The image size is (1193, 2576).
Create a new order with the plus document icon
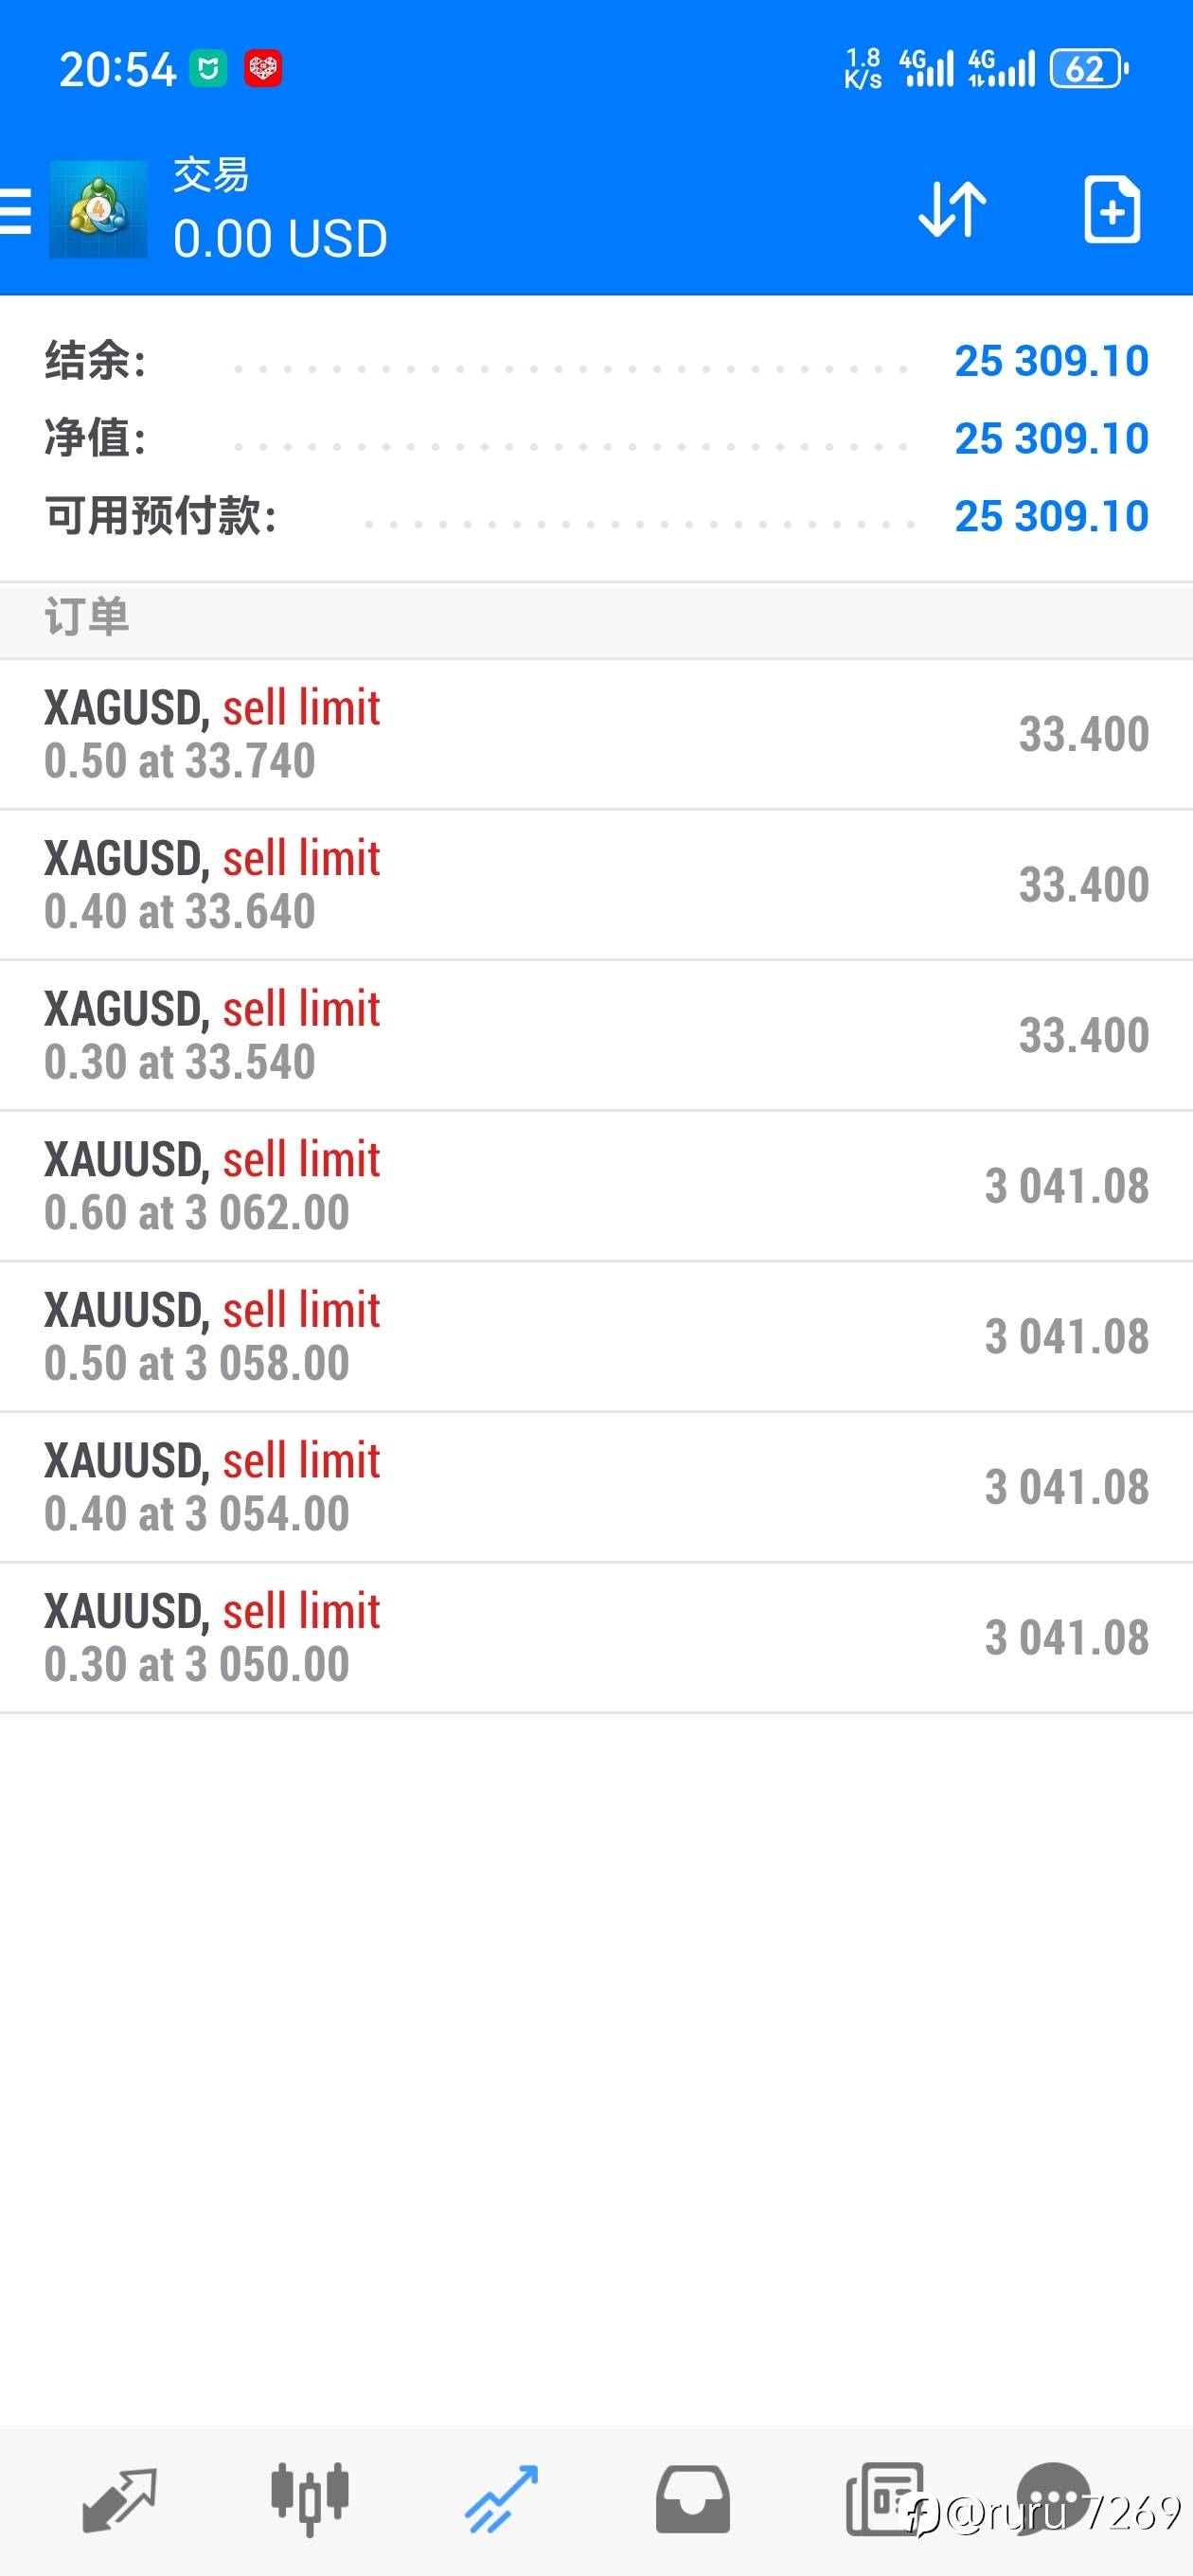click(1112, 210)
